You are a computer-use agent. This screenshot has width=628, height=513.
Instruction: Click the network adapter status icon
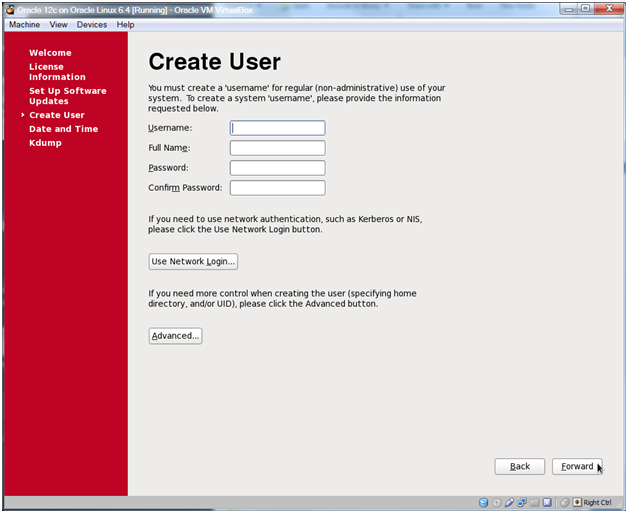(x=522, y=502)
